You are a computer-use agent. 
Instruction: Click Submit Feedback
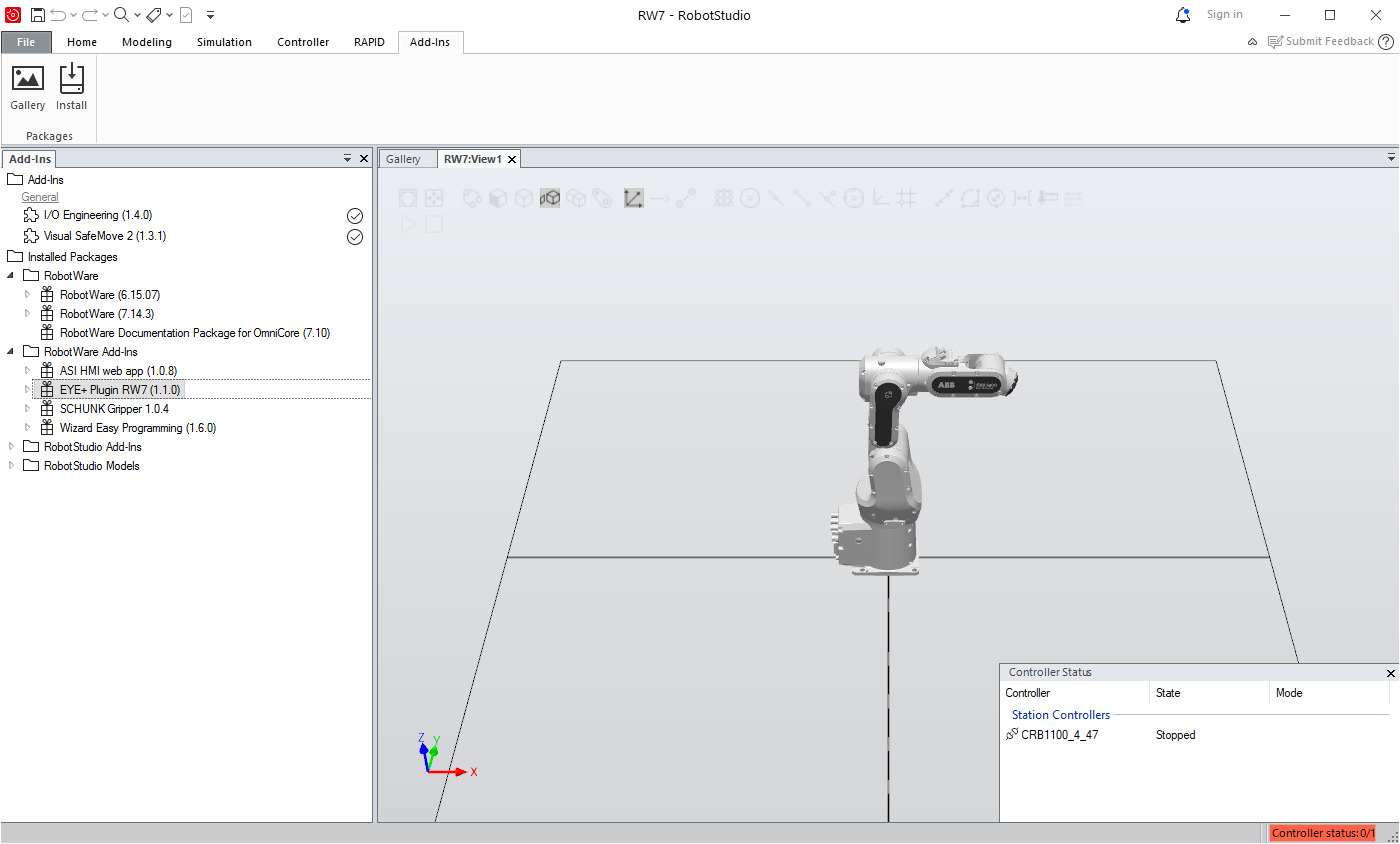(x=1321, y=41)
